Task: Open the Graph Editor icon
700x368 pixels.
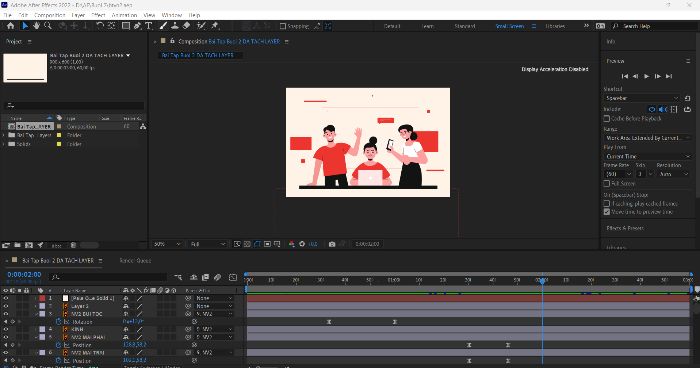Action: 233,277
